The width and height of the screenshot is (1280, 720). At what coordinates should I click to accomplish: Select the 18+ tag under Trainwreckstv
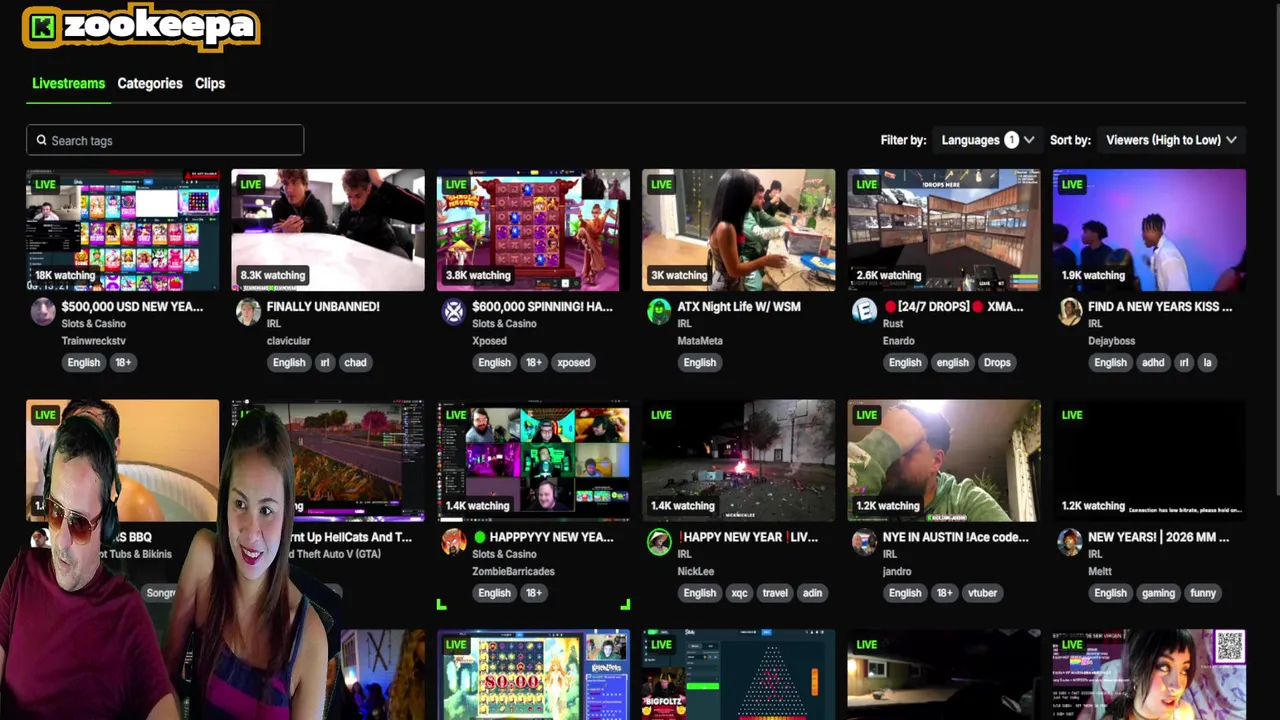(123, 362)
